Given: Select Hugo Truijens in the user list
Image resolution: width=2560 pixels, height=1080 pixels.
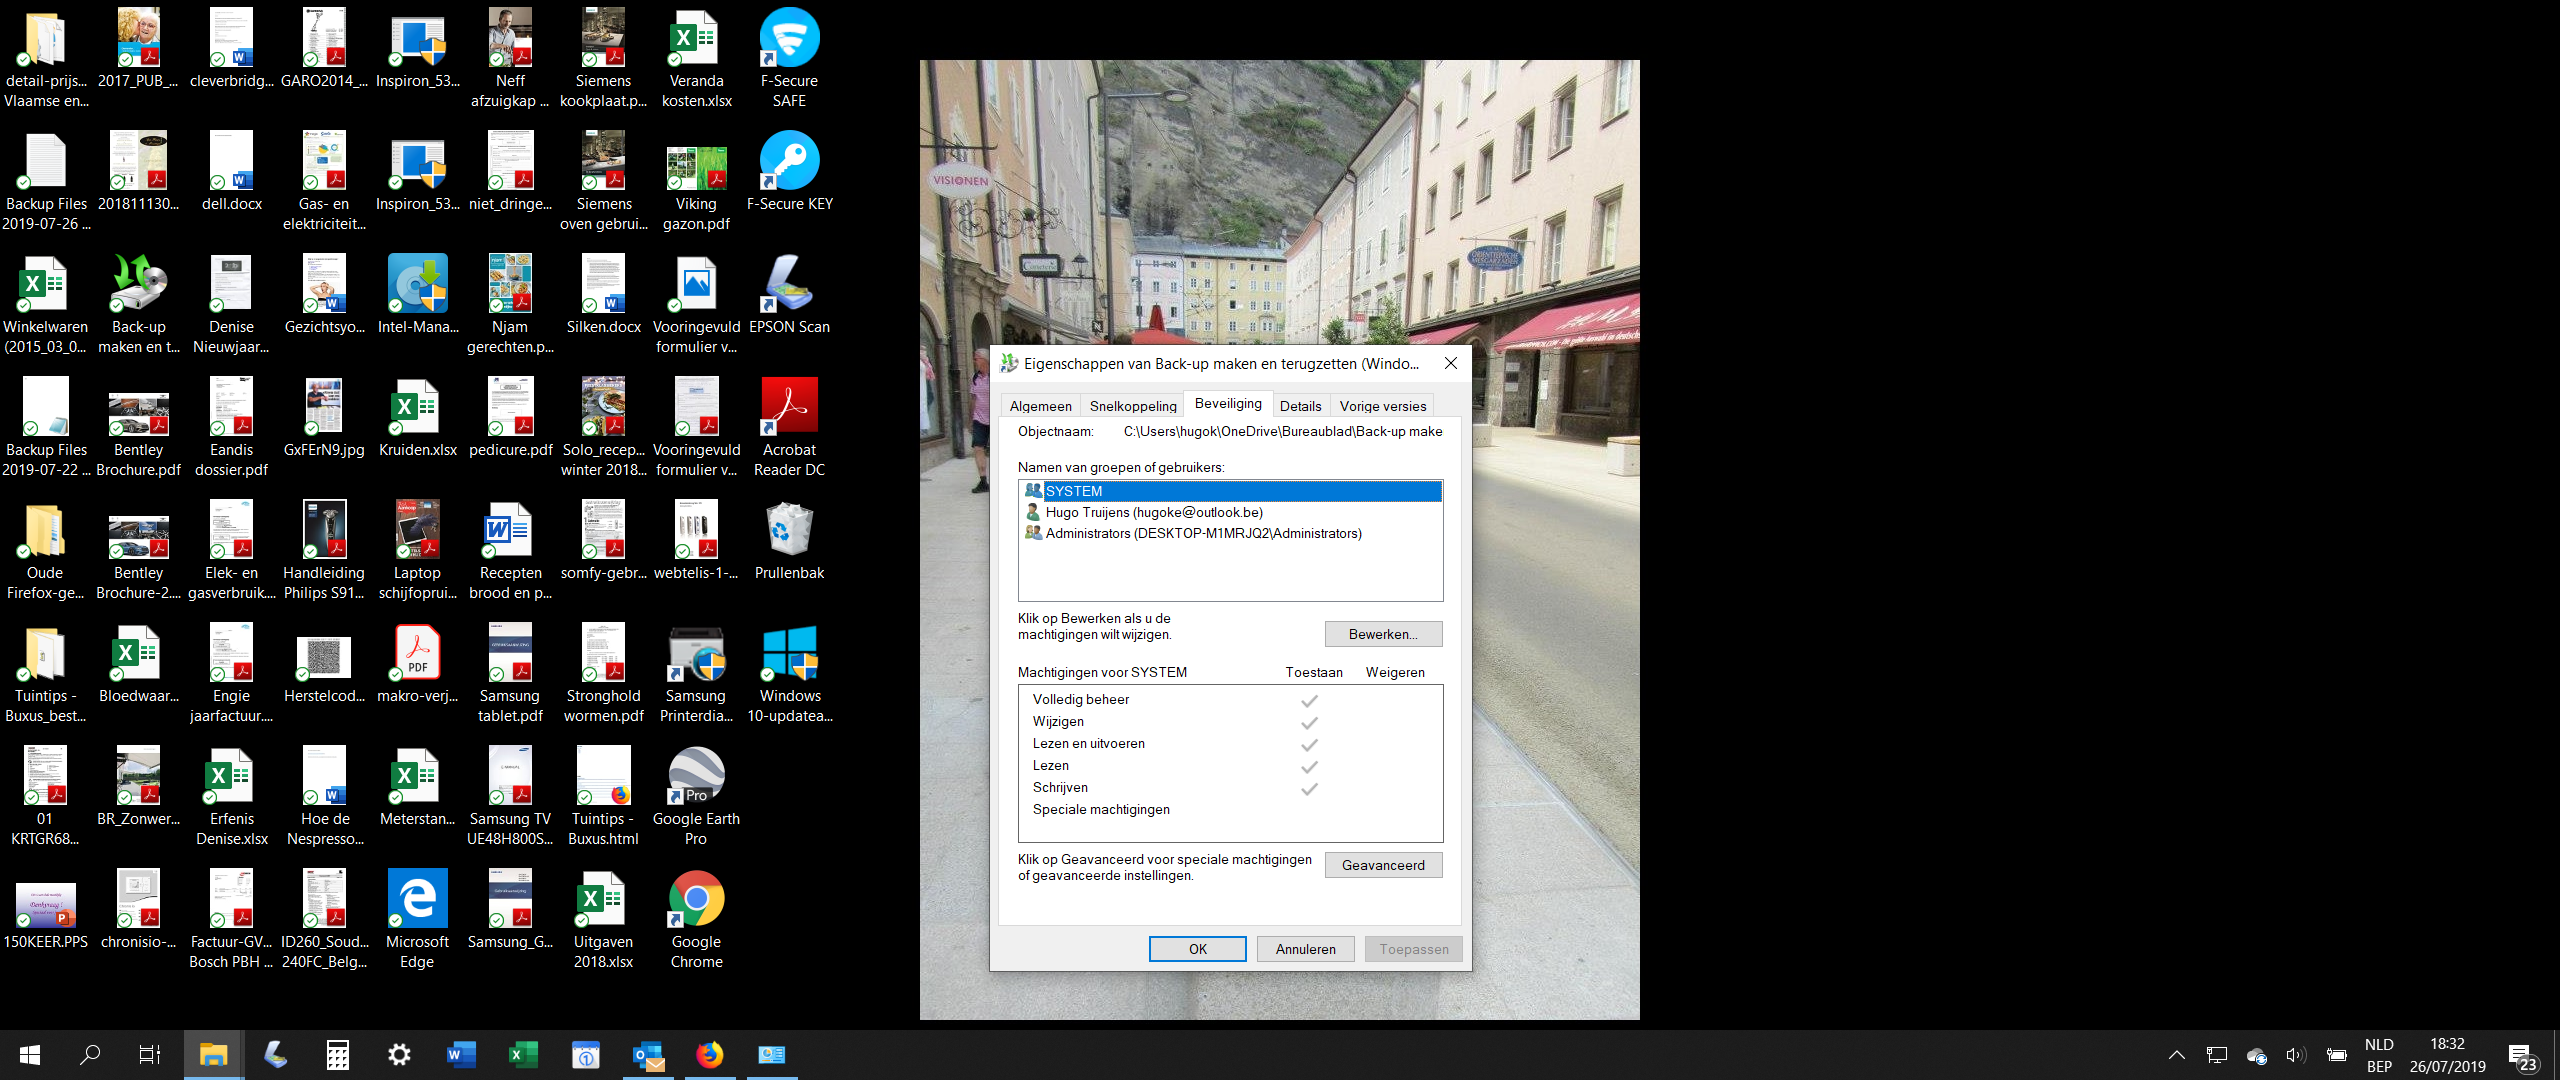Looking at the screenshot, I should pos(1153,512).
